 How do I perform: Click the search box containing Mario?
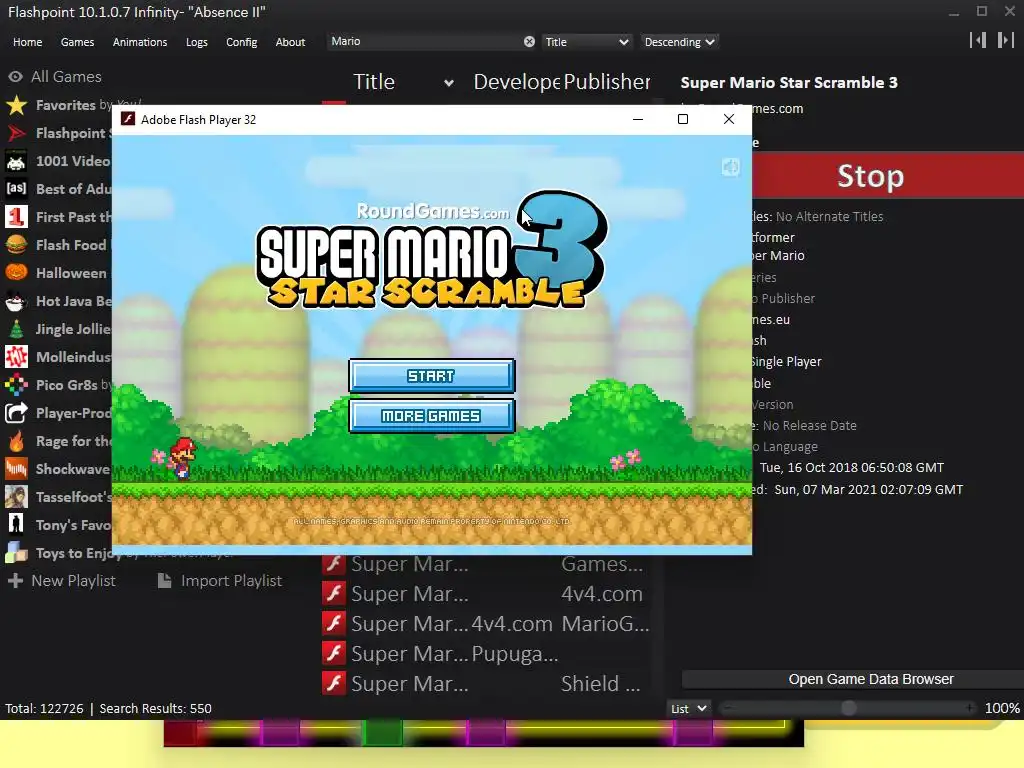tap(424, 42)
